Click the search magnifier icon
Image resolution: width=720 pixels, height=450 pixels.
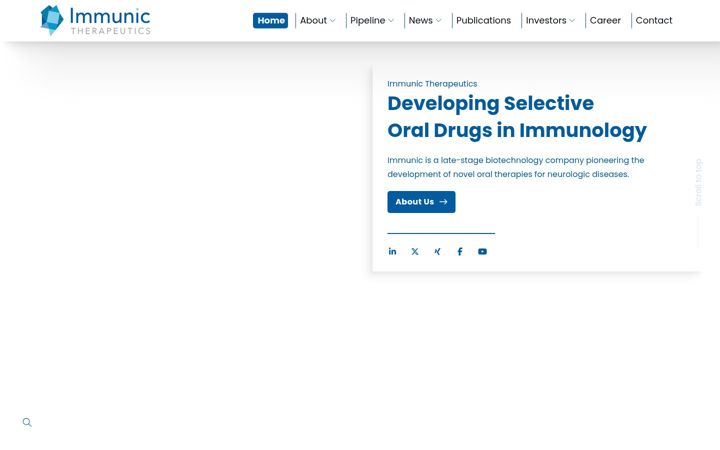tap(27, 422)
